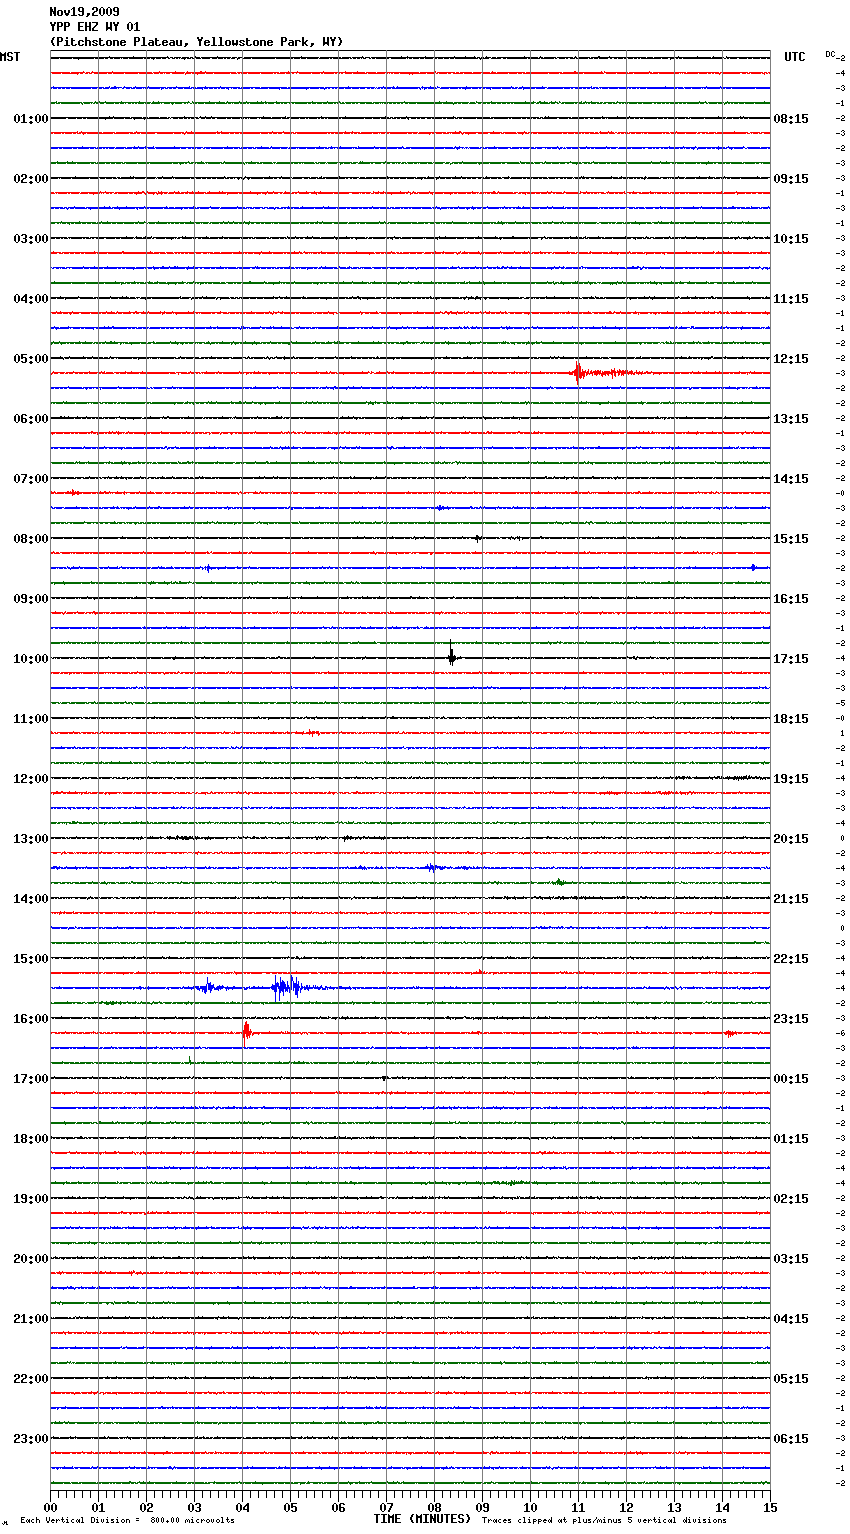
Task: Click the black blip on the 17:00 trace near minute 7
Action: click(384, 1078)
